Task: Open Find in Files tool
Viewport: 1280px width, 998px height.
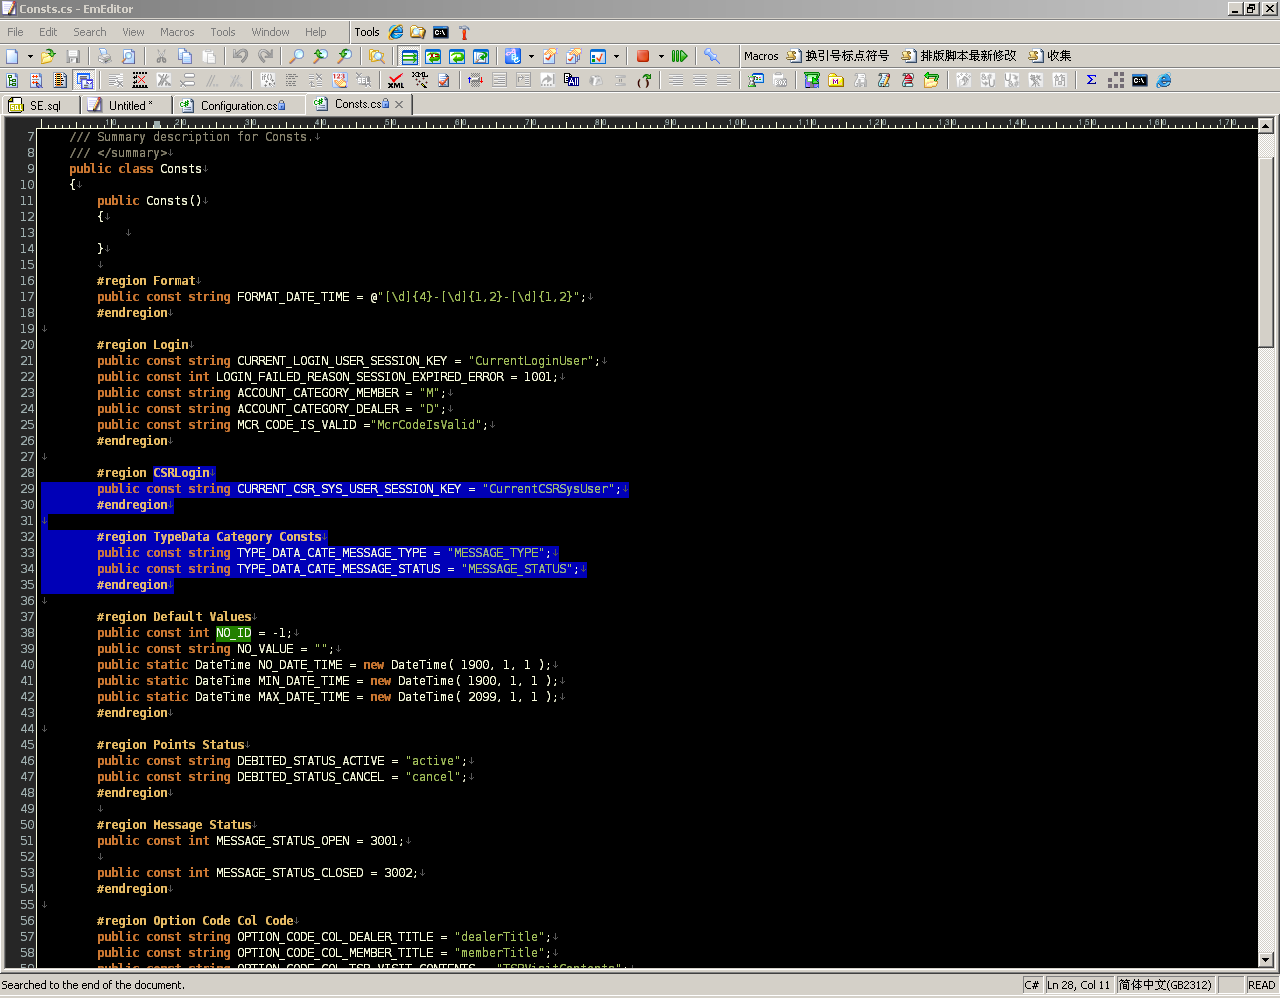Action: [x=377, y=56]
